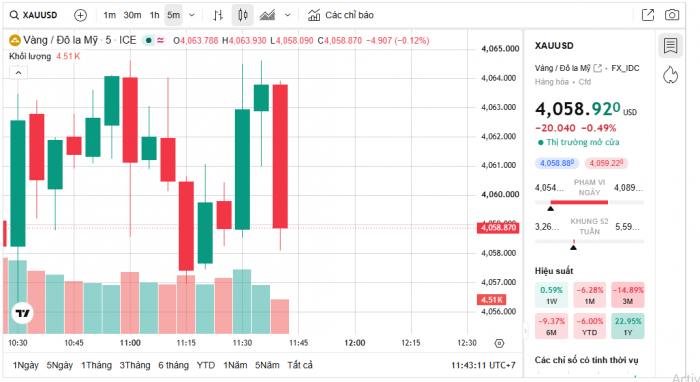Select the 1Tháng date range

pyautogui.click(x=96, y=365)
